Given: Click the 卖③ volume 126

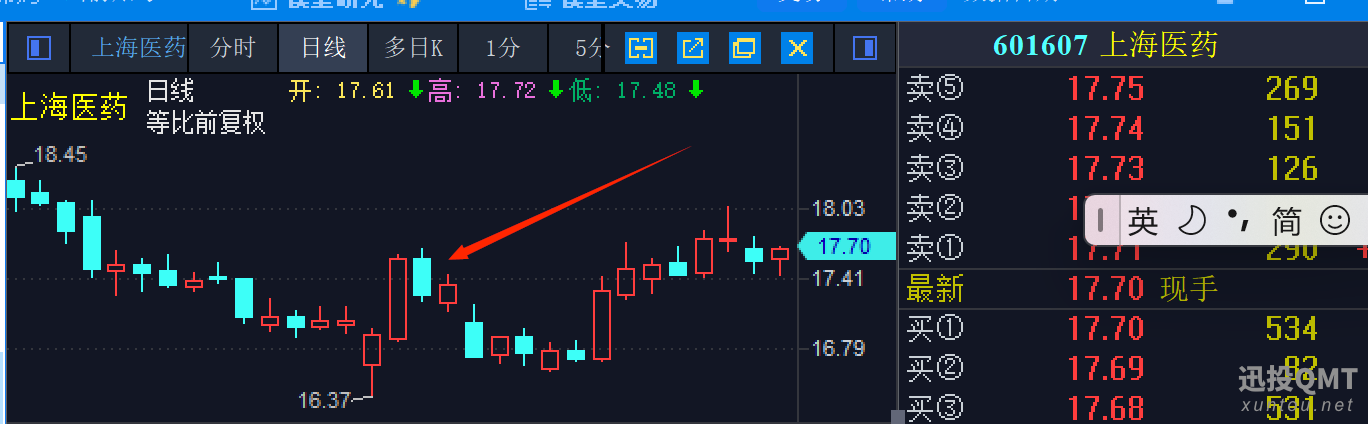Looking at the screenshot, I should pos(1291,169).
